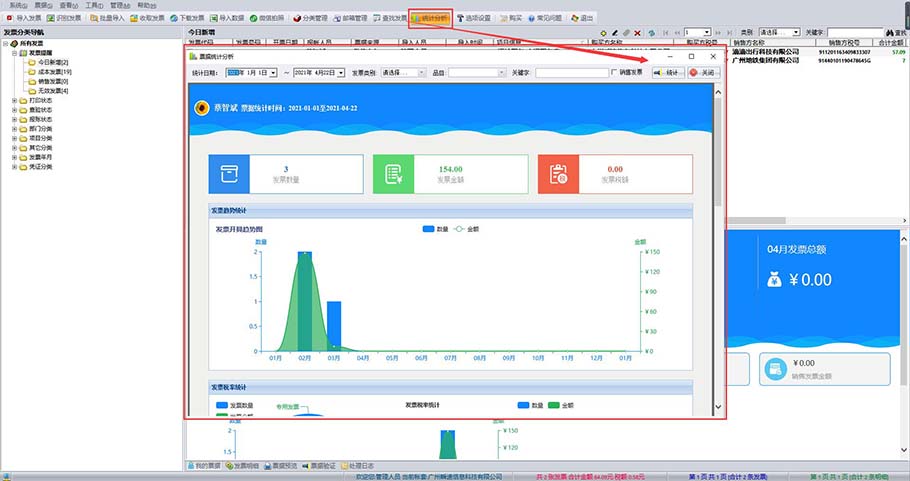The height and width of the screenshot is (481, 910).
Task: Collapse the 所有发票 tree root
Action: 5,44
